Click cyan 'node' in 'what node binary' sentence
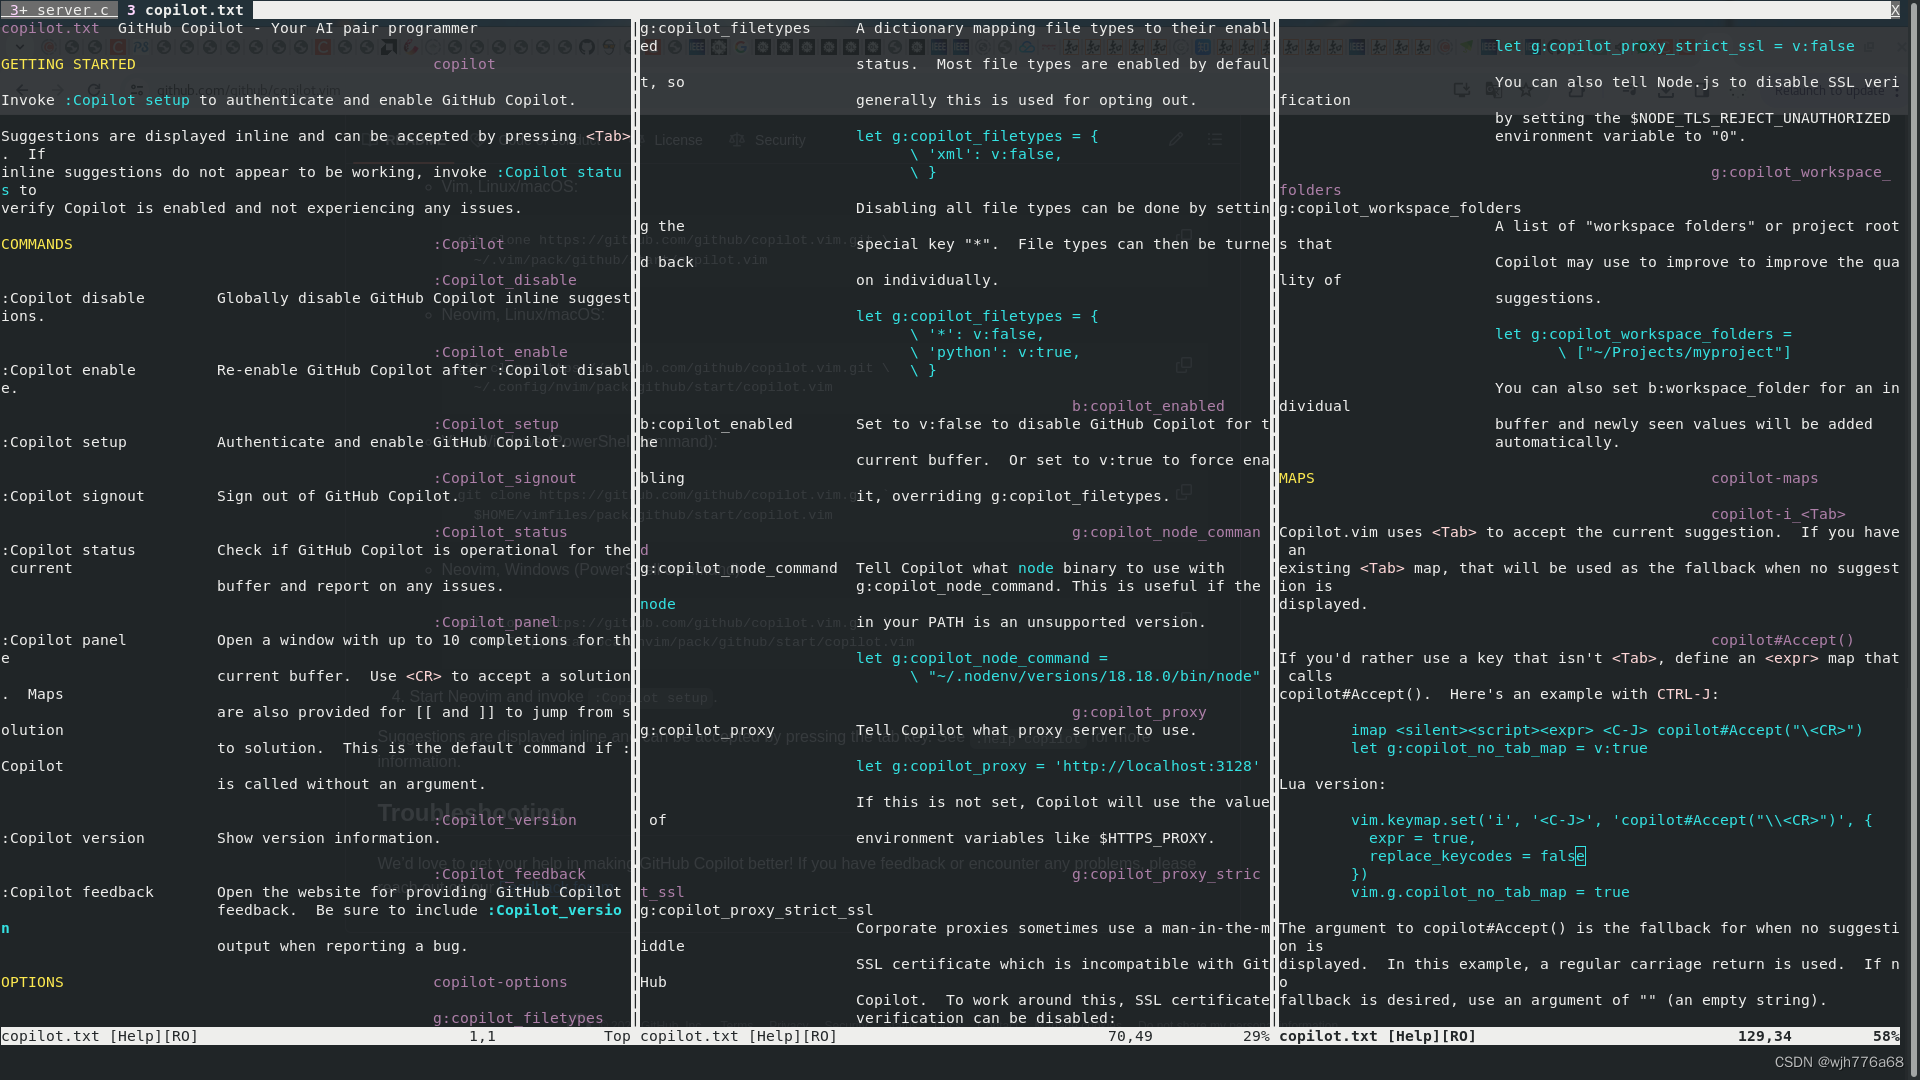1920x1080 pixels. pos(1035,568)
